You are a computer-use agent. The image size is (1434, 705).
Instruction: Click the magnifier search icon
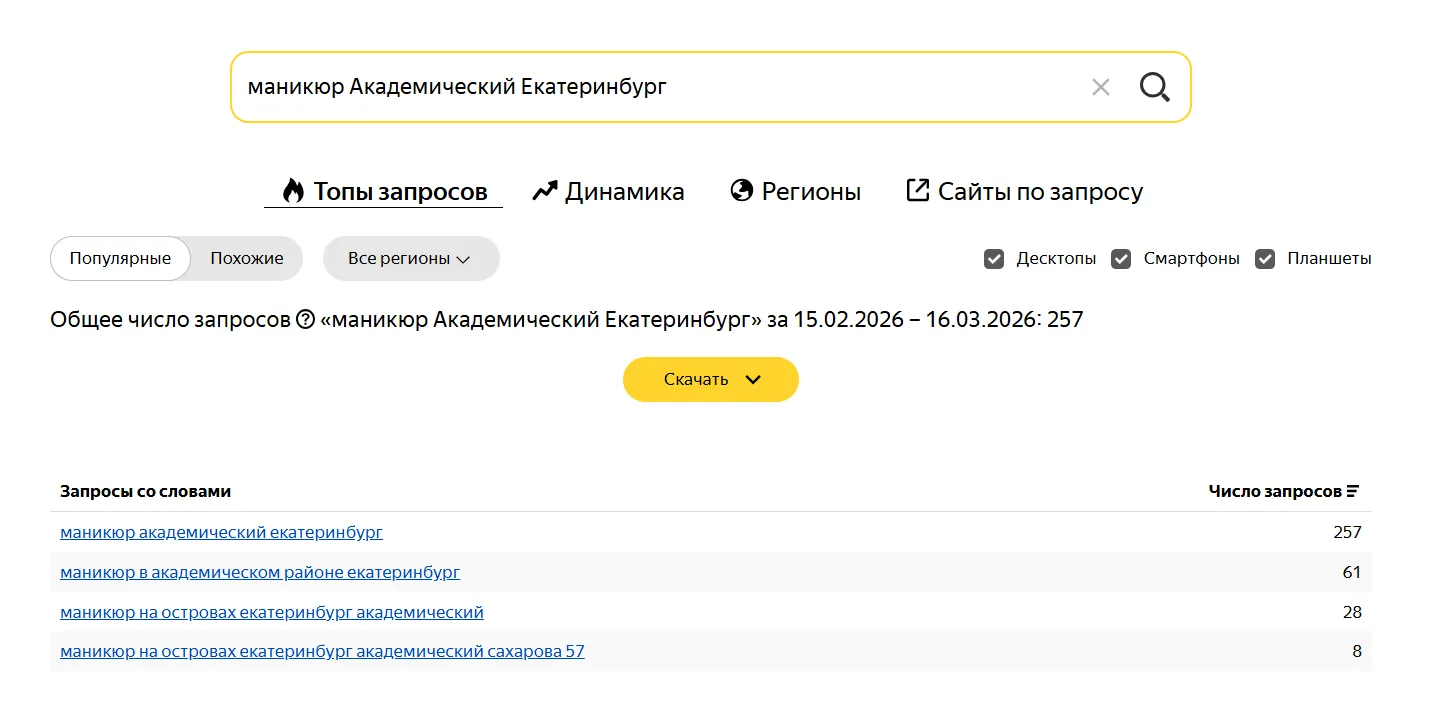tap(1154, 87)
